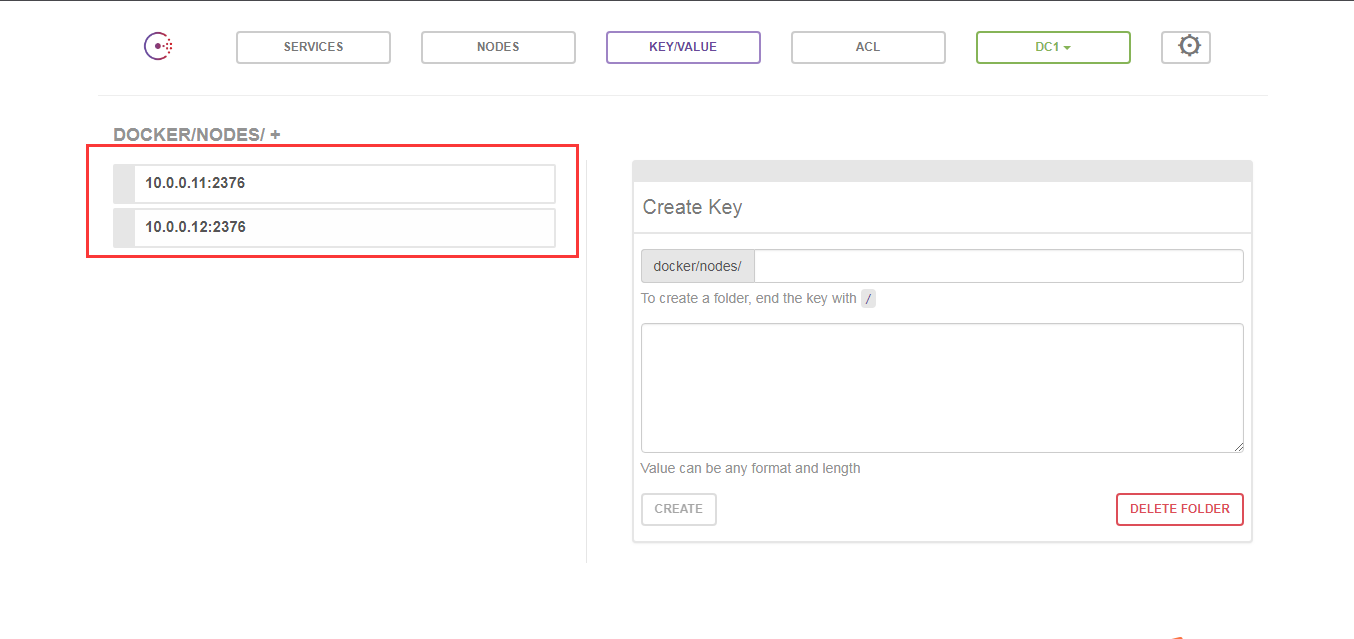
Task: Open the 10.0.0.11:2376 key entry
Action: click(334, 184)
